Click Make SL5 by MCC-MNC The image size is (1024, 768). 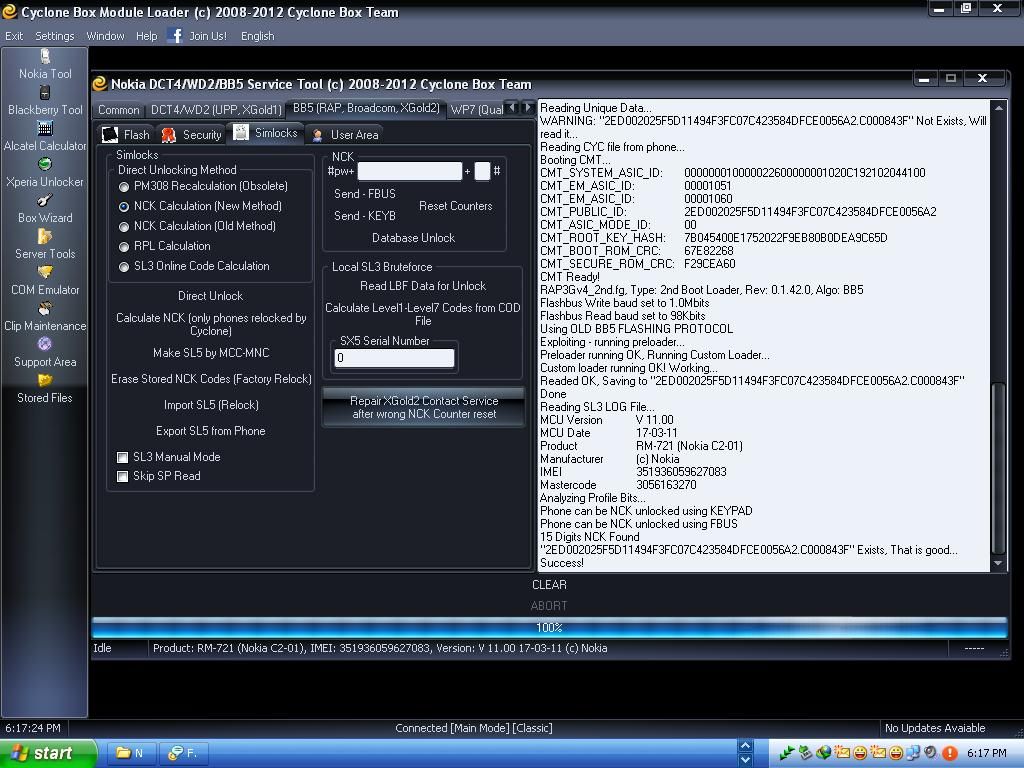coord(211,353)
